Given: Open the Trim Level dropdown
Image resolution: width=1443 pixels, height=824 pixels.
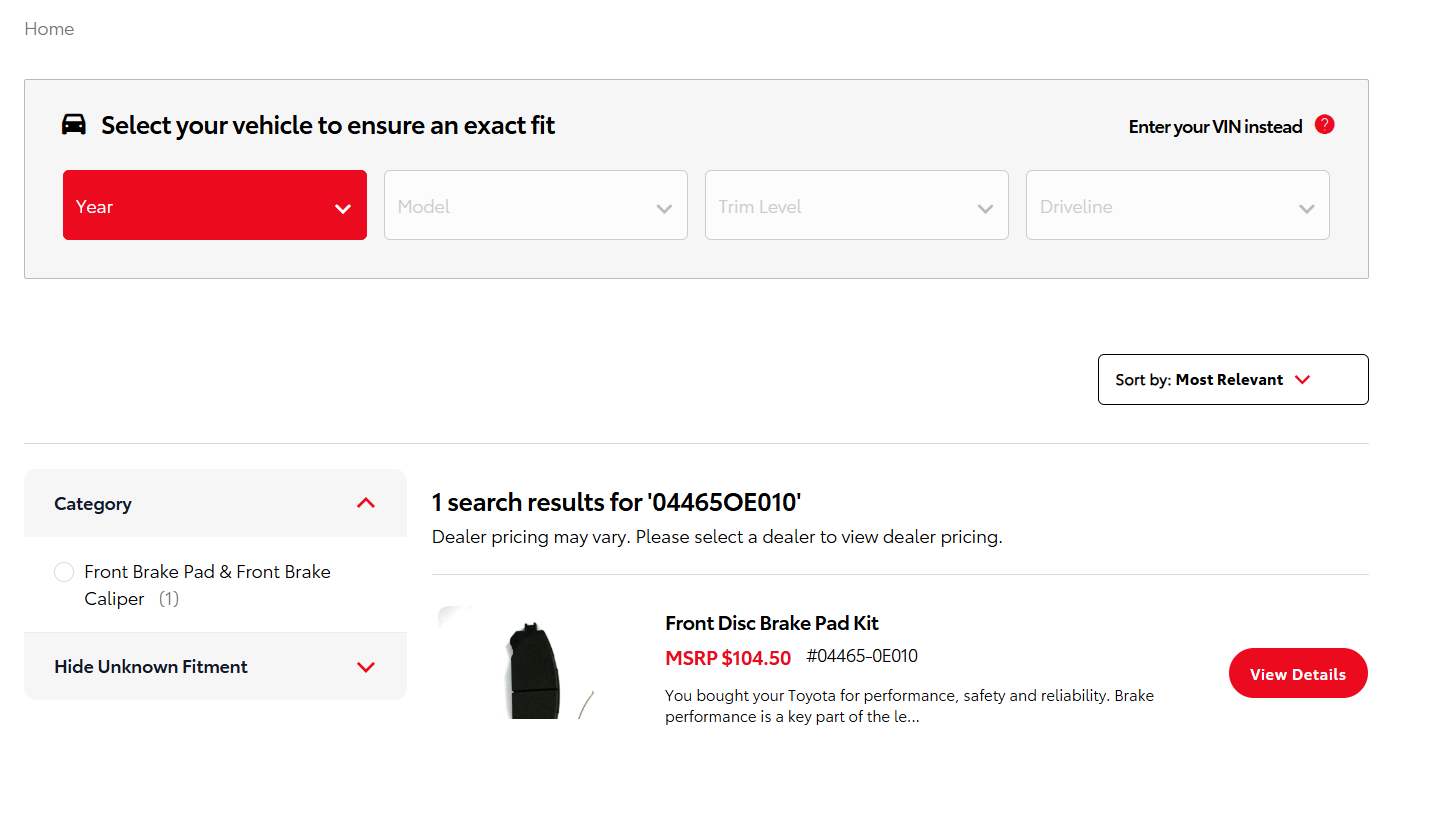Looking at the screenshot, I should coord(856,206).
